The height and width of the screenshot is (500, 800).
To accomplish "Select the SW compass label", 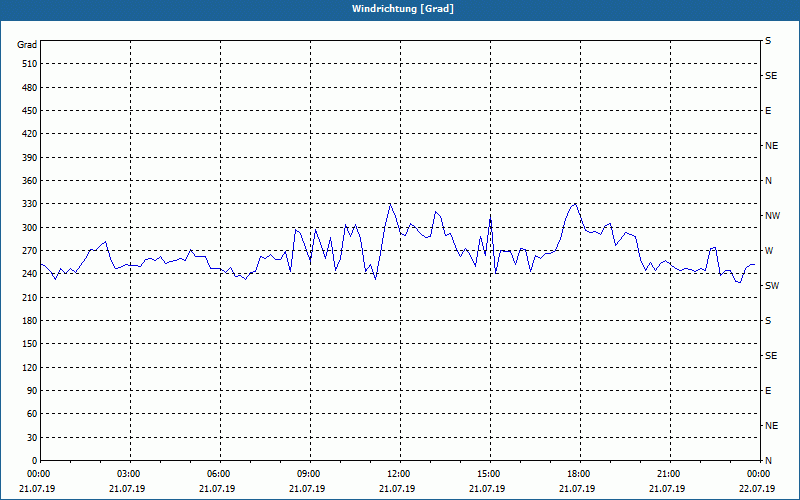I will (x=772, y=286).
